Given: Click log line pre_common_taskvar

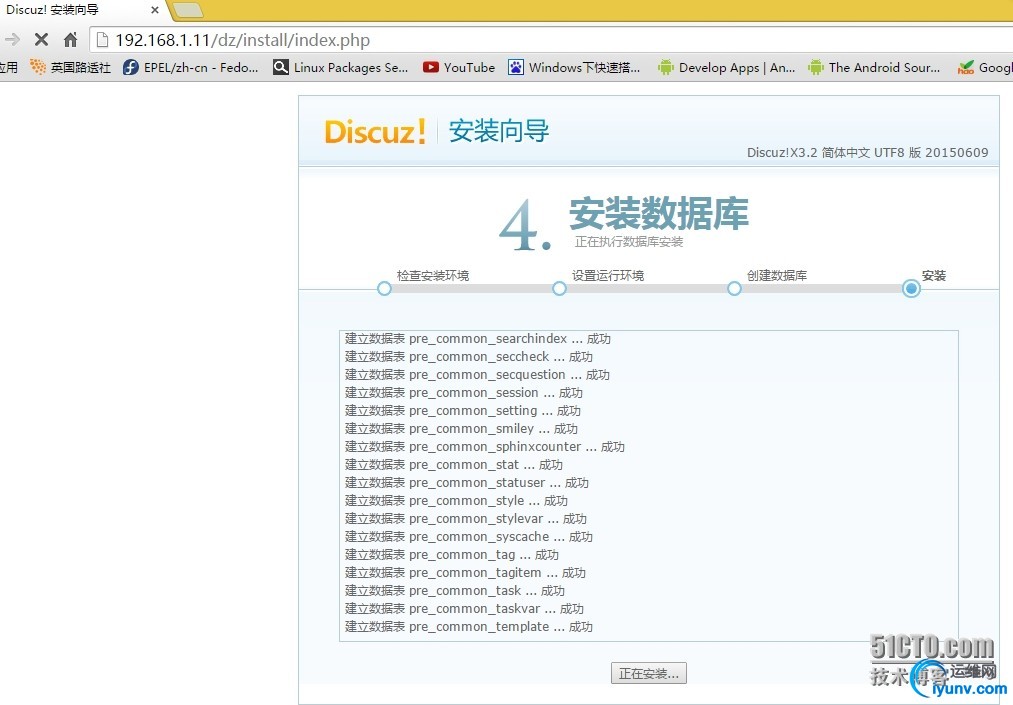Looking at the screenshot, I should [x=465, y=609].
